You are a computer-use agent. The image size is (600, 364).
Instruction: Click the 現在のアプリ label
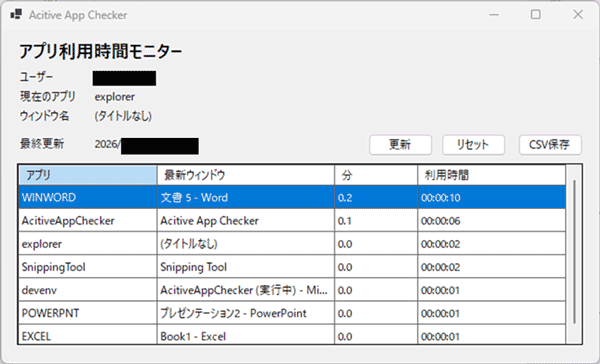48,96
